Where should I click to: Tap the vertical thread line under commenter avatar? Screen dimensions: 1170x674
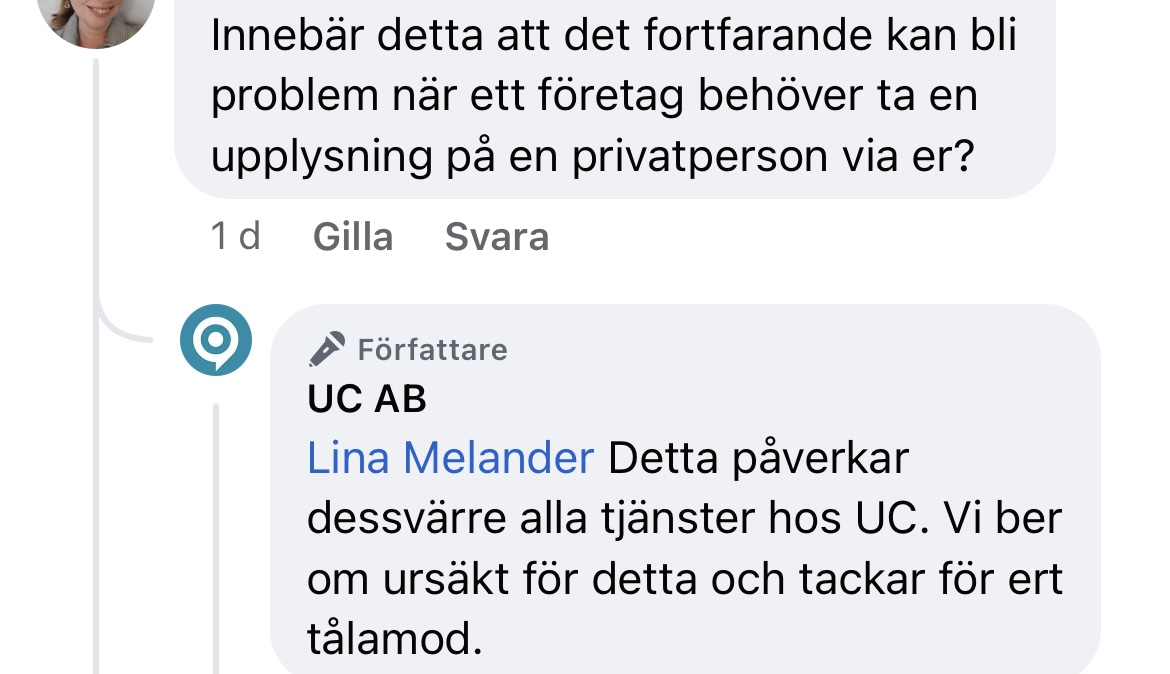pos(97,180)
